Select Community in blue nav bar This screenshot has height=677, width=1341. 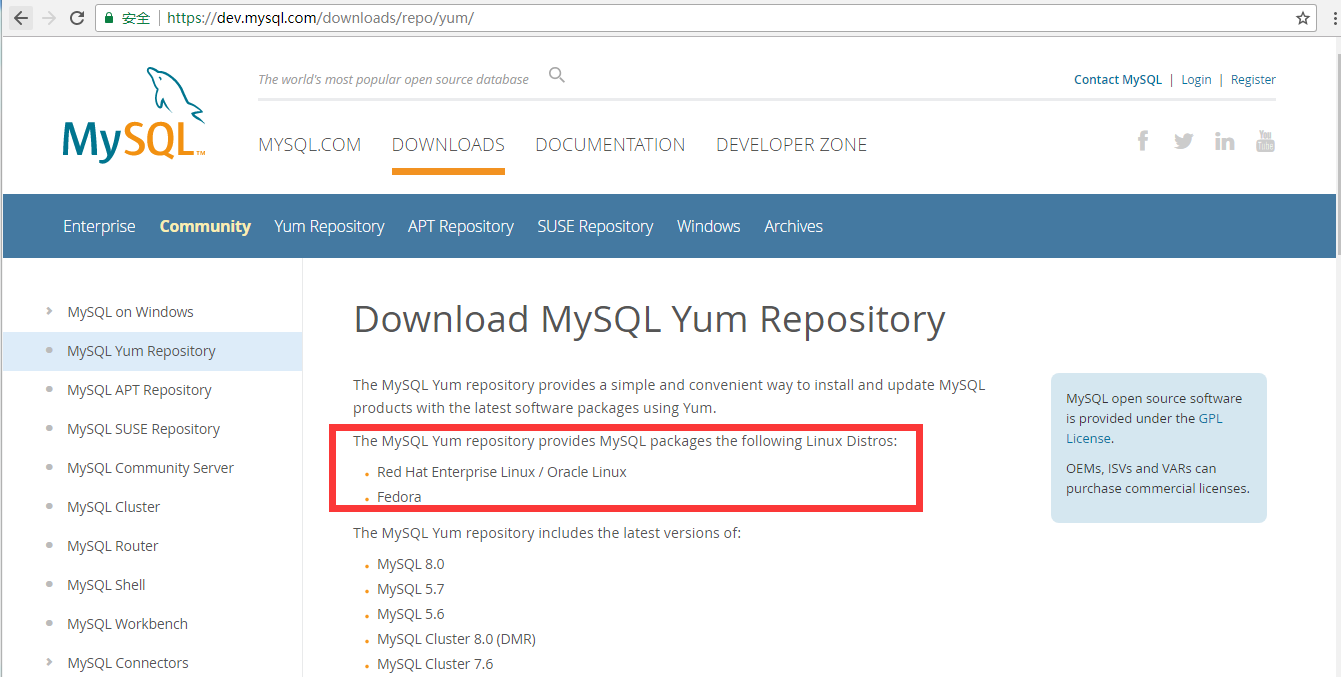pos(205,226)
